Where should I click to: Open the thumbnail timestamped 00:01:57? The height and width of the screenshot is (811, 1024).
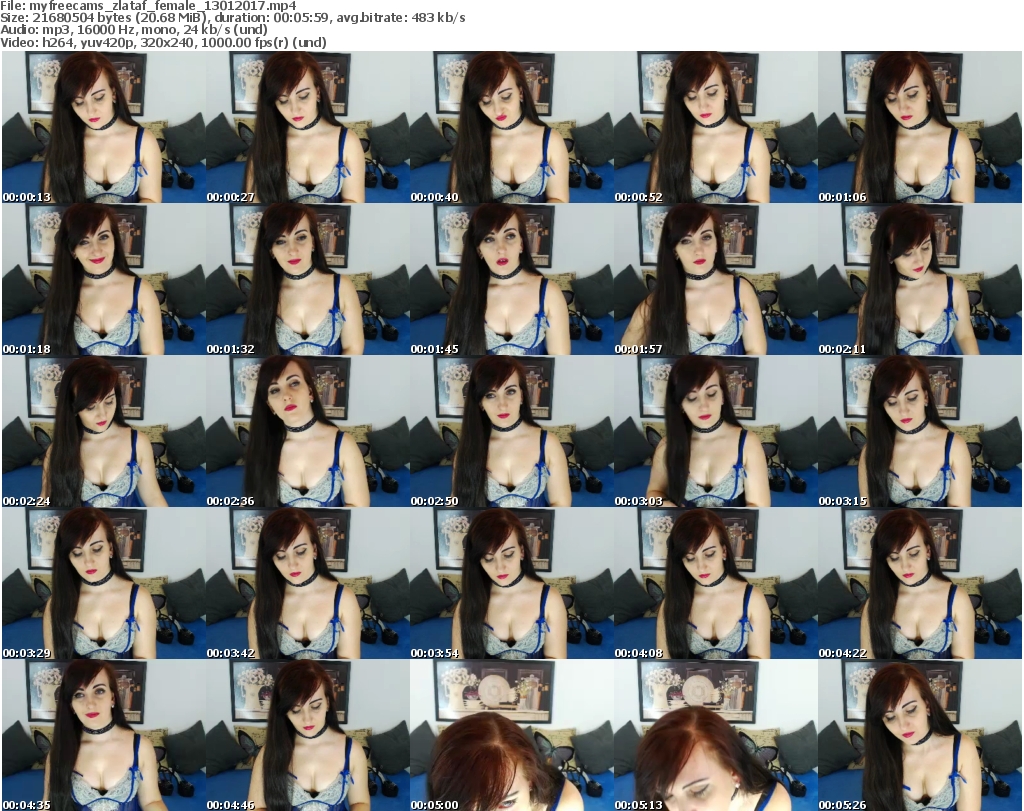tap(715, 279)
